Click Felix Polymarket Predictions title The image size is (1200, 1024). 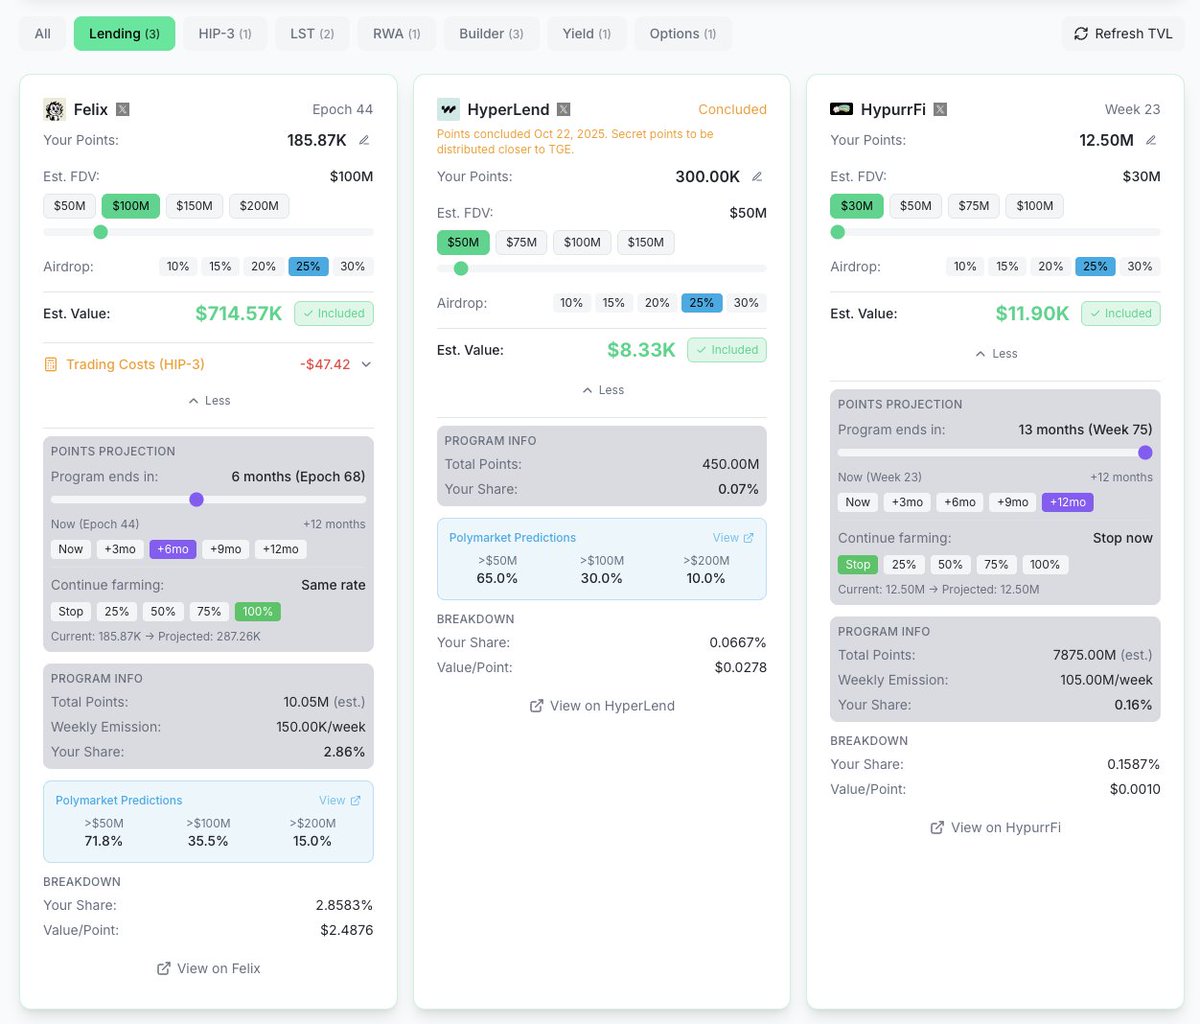pyautogui.click(x=119, y=800)
